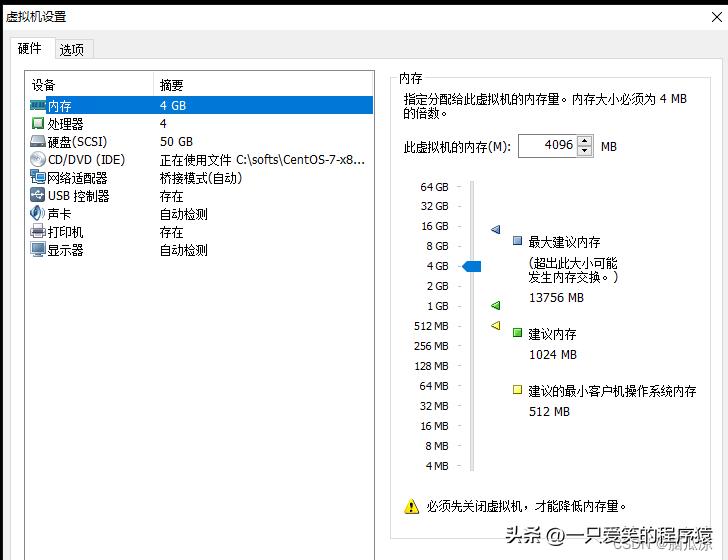Select the CD/DVD (IDE) device row
Screen dimensions: 728x560
pyautogui.click(x=201, y=159)
